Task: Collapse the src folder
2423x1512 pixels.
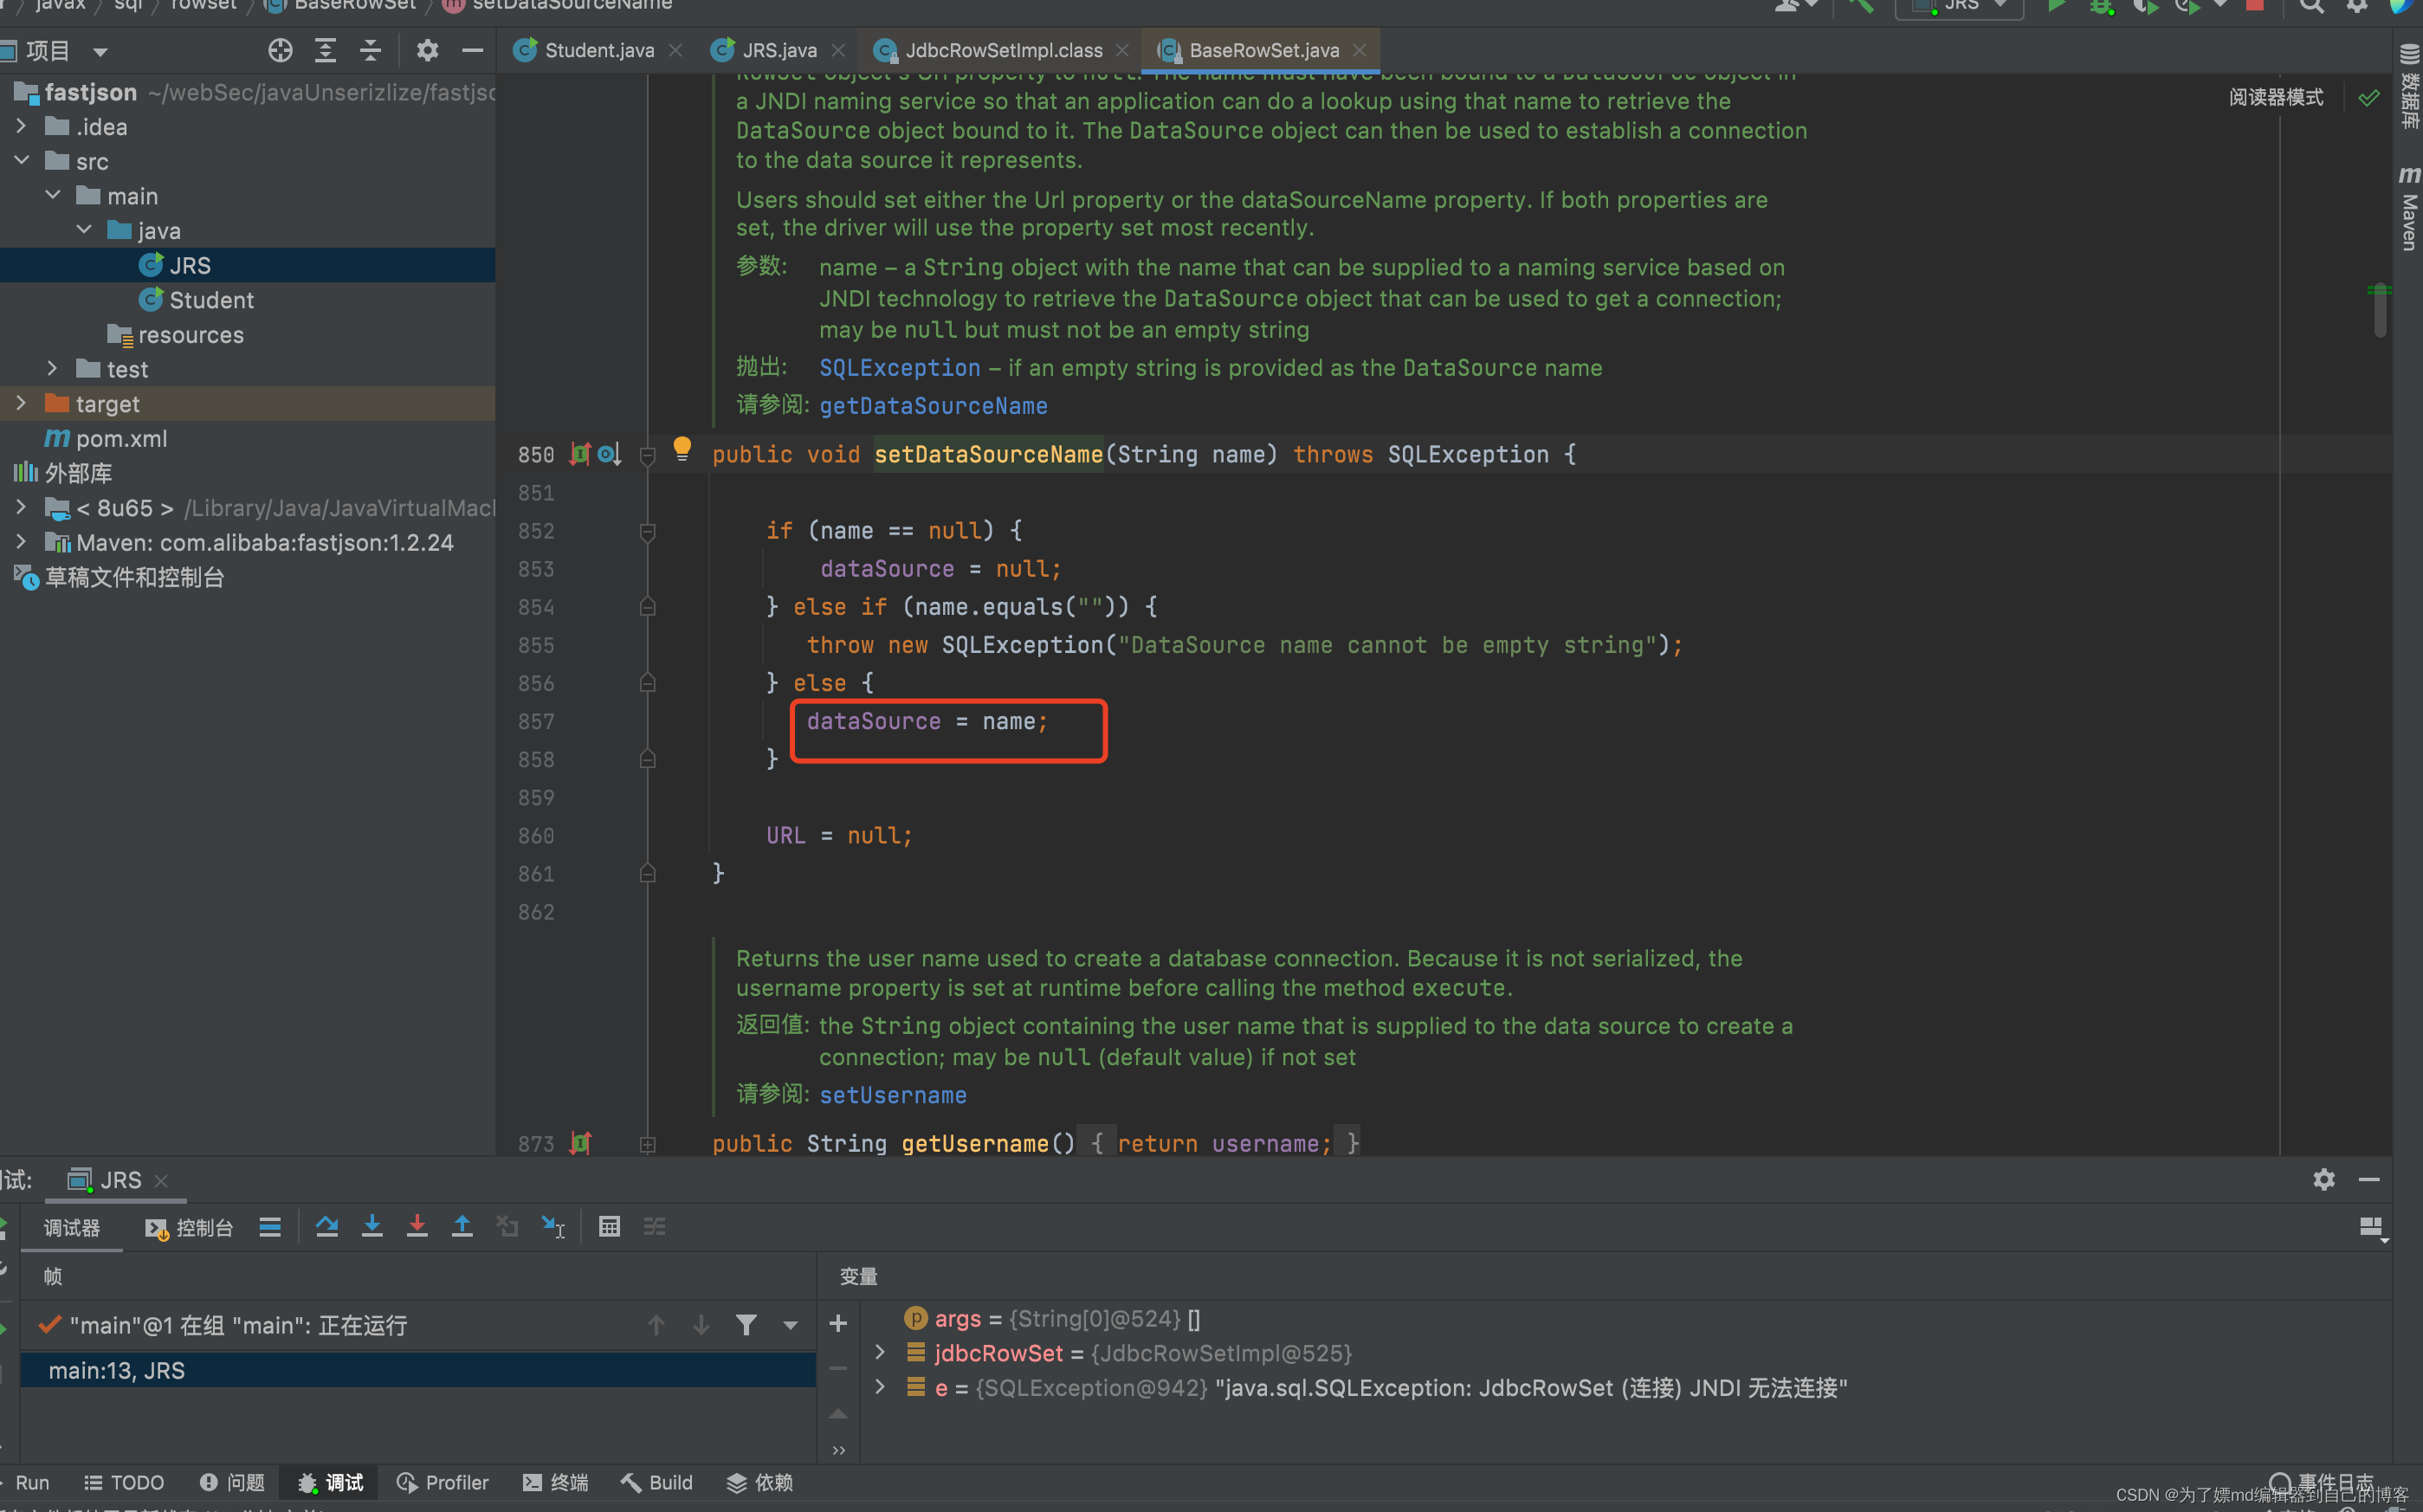Action: click(x=21, y=160)
